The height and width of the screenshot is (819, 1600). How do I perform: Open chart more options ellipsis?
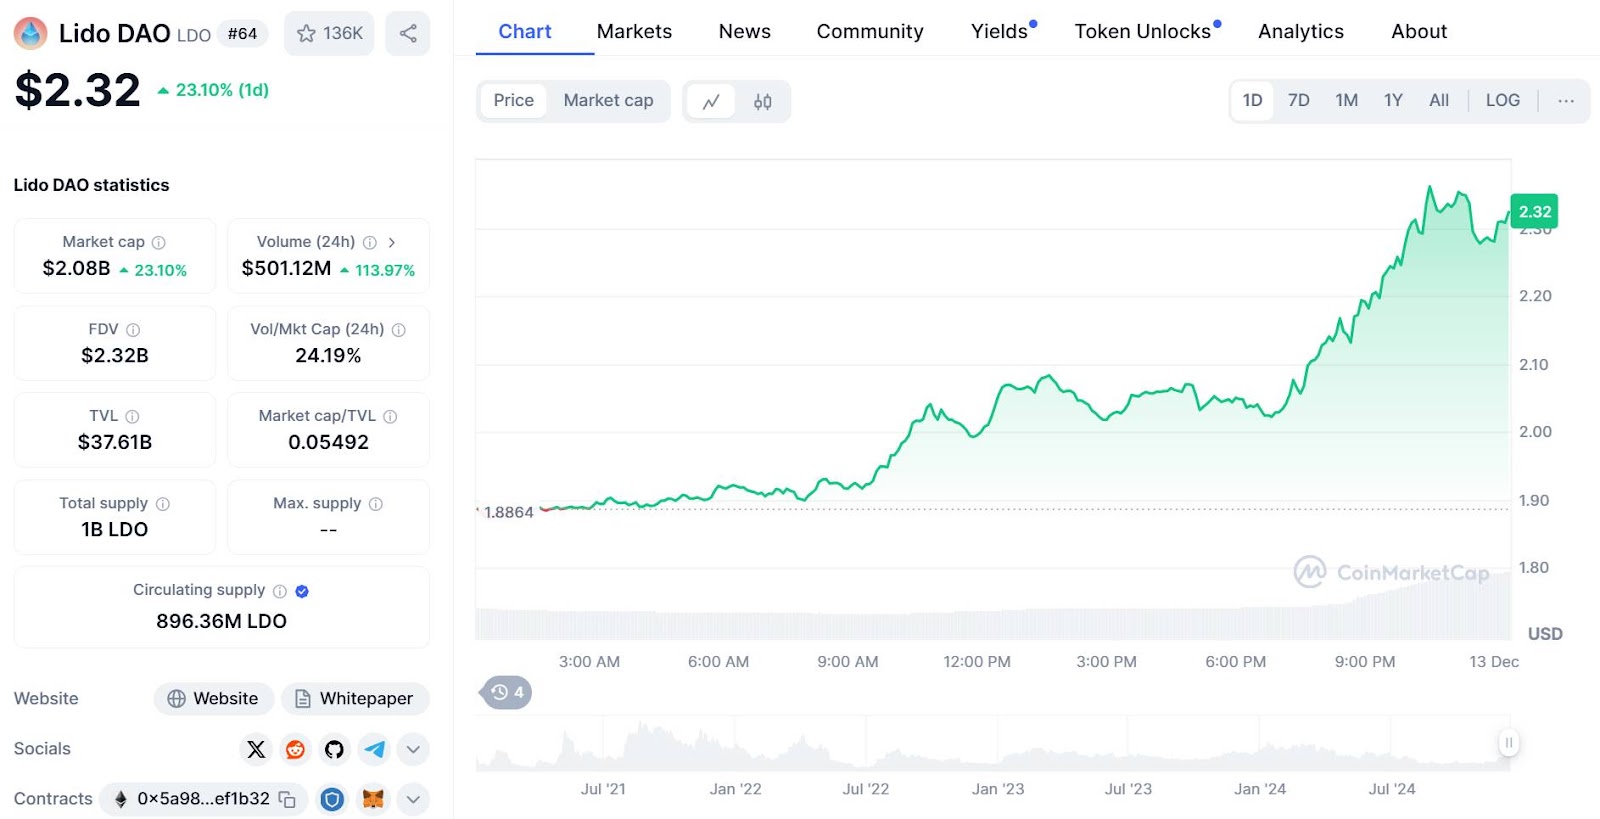click(1566, 100)
